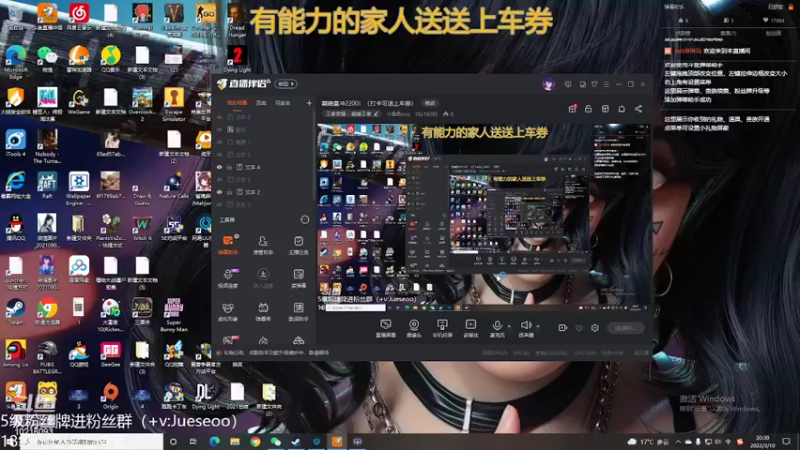Open the 弹幕助手 tool with the orange icon
800x450 pixels.
click(228, 244)
